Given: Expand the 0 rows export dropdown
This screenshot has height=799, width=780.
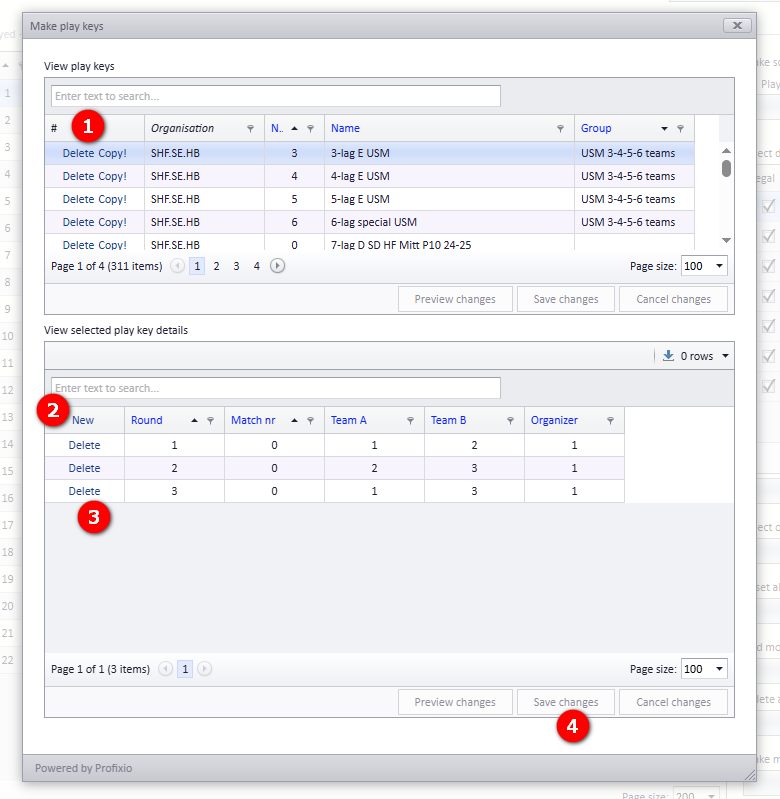Looking at the screenshot, I should [x=725, y=356].
